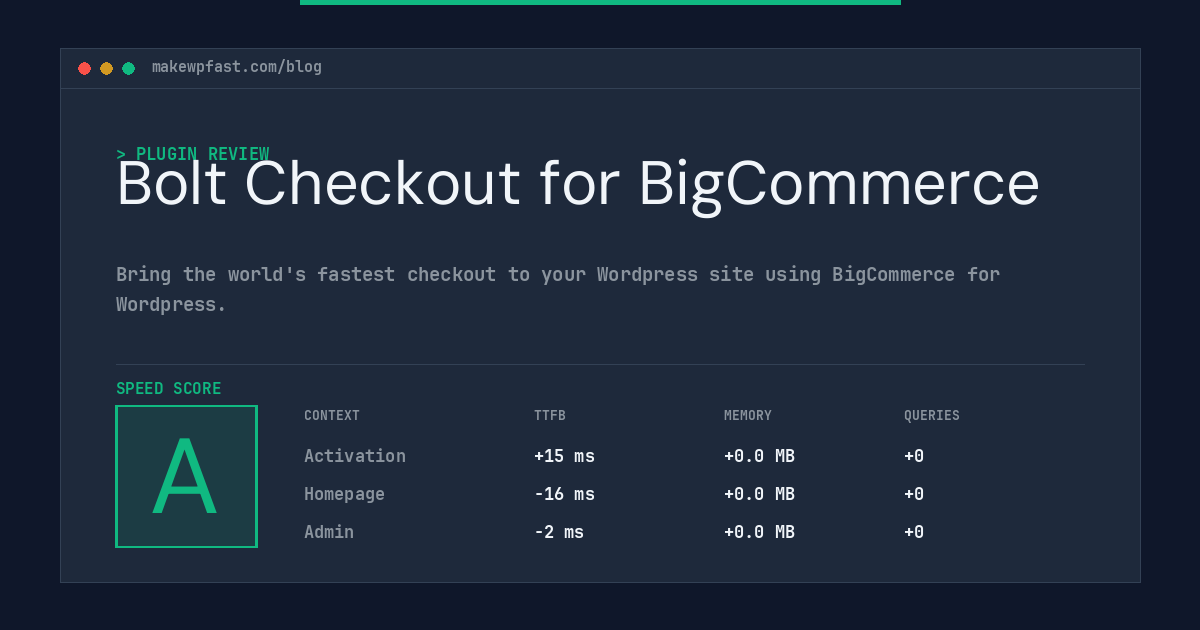Click Admin queries value +0
The height and width of the screenshot is (630, 1200).
click(914, 532)
